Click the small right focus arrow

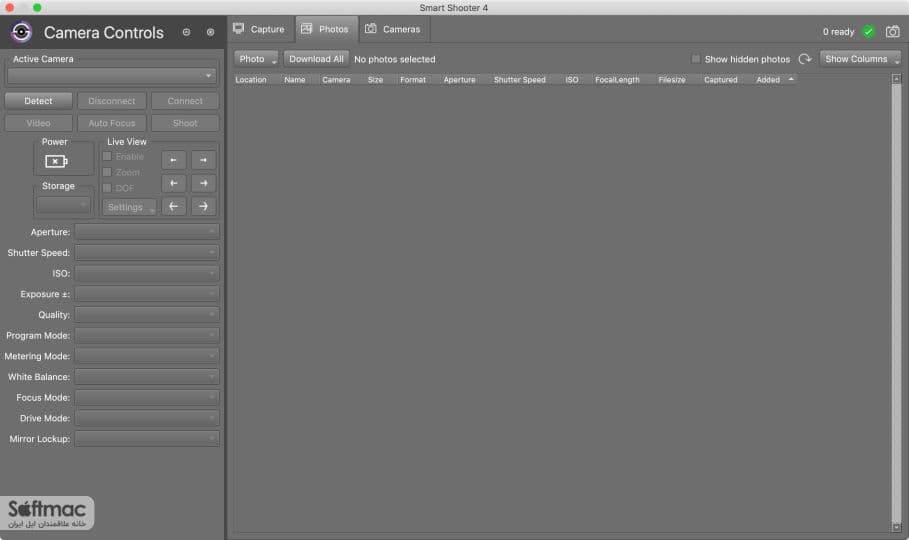203,160
